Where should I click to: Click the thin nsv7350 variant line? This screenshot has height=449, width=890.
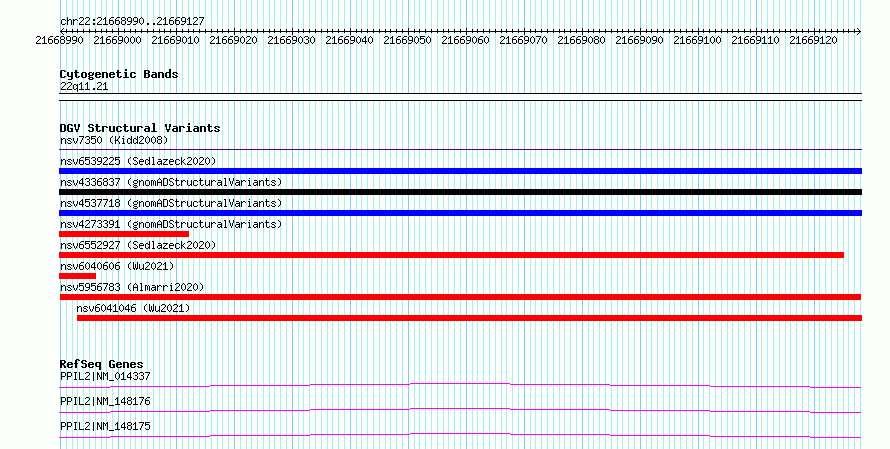click(x=460, y=150)
